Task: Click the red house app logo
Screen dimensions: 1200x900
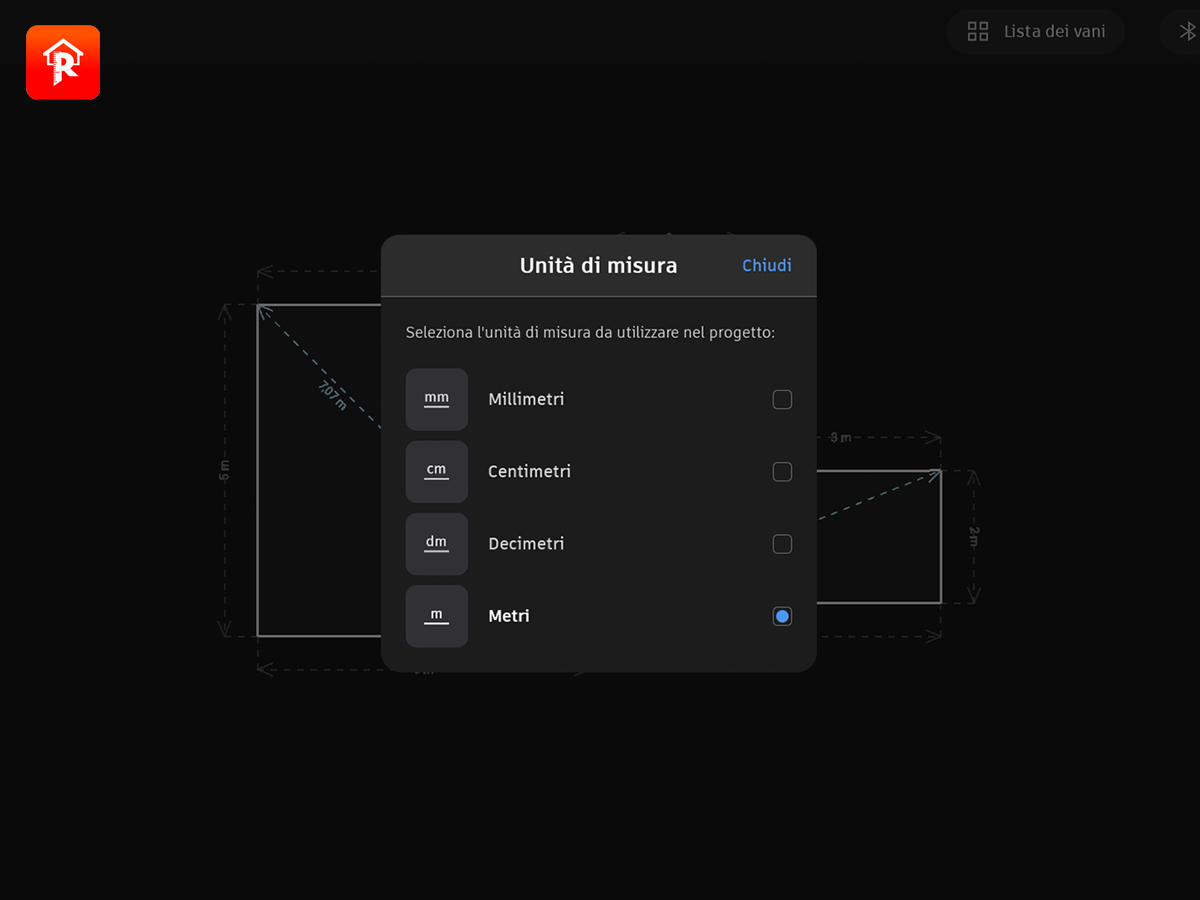Action: click(63, 63)
